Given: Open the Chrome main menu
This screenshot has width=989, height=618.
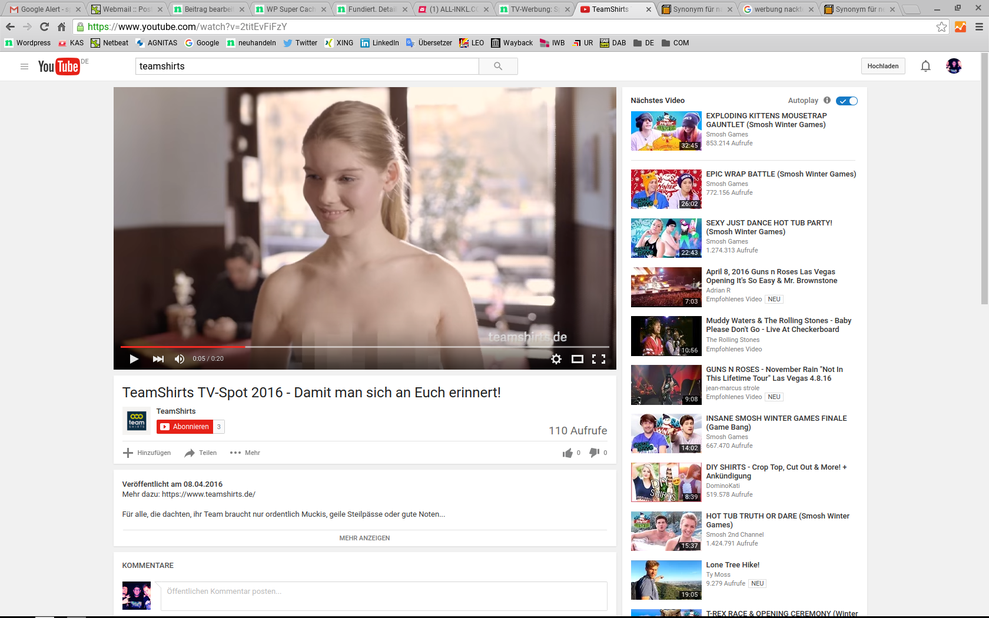Looking at the screenshot, I should [979, 26].
